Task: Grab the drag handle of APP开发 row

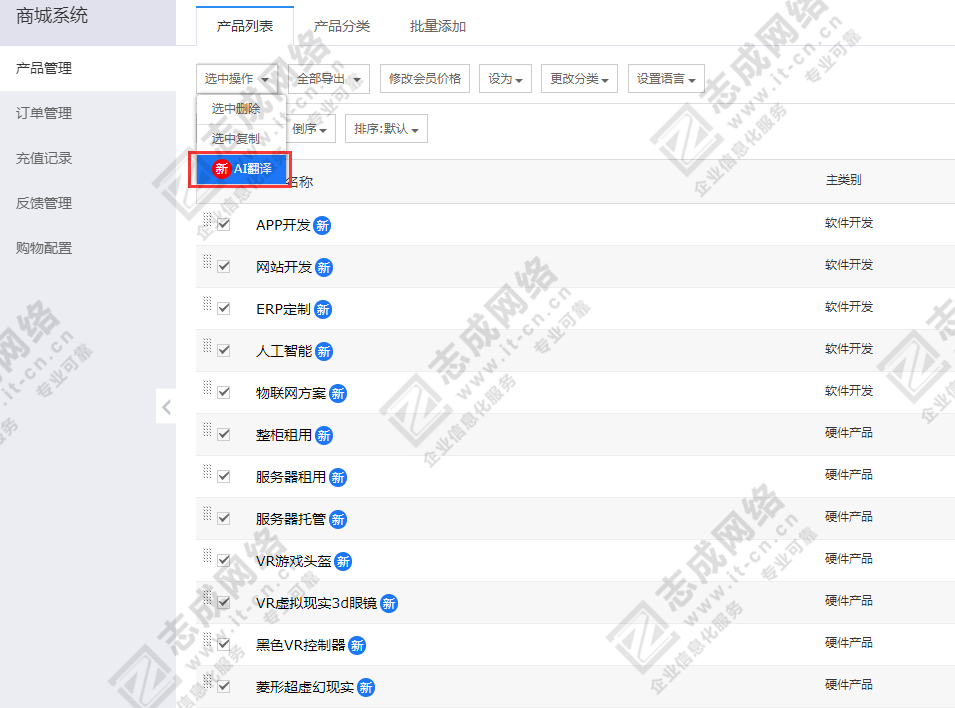Action: pos(207,219)
